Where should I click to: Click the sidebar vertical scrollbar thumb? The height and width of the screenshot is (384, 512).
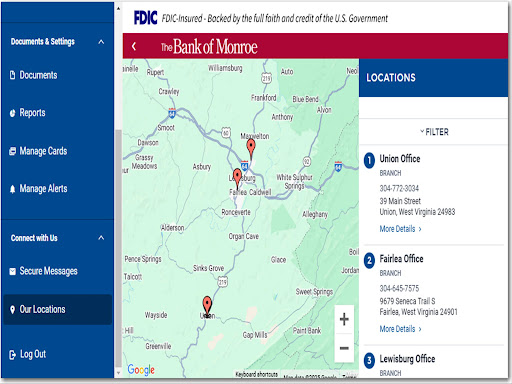coord(118,248)
